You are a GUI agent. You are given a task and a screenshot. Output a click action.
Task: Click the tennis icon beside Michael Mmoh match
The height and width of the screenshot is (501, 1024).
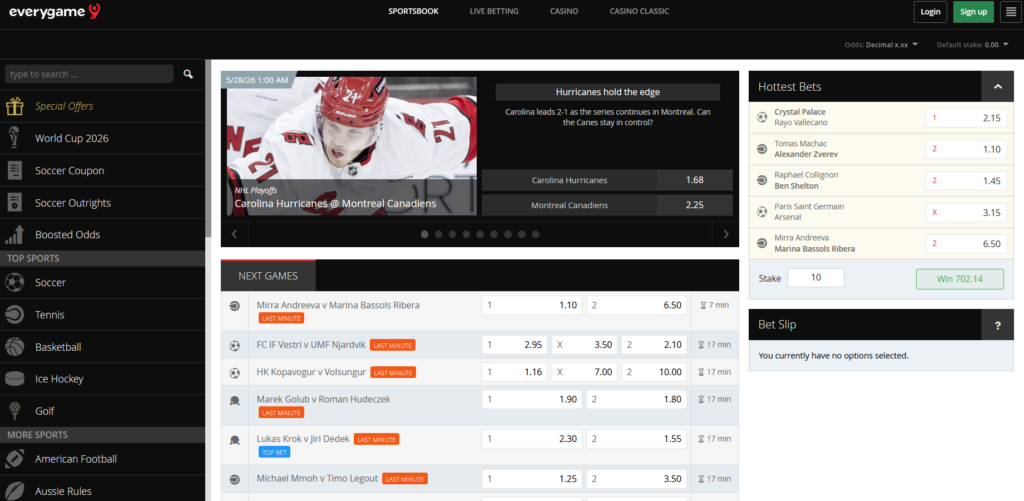(x=235, y=479)
